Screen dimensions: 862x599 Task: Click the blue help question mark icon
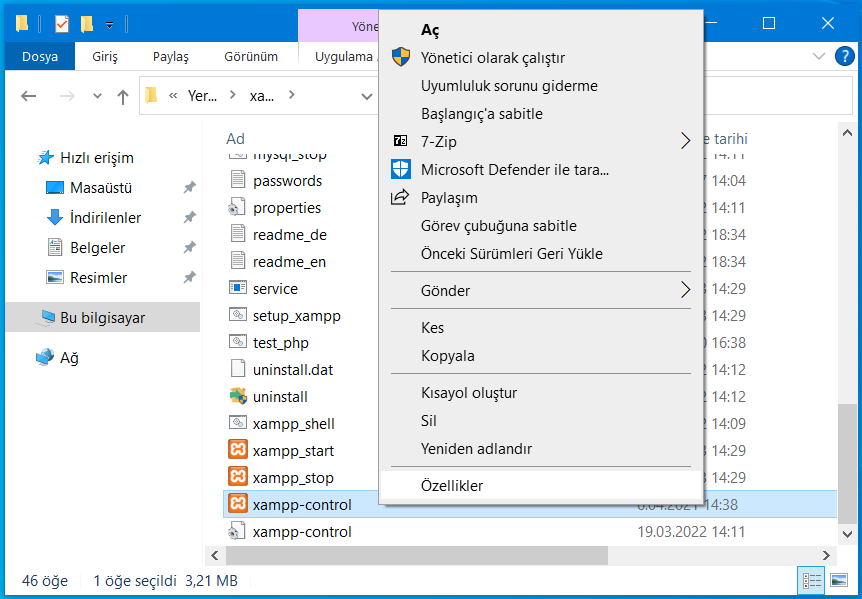844,56
